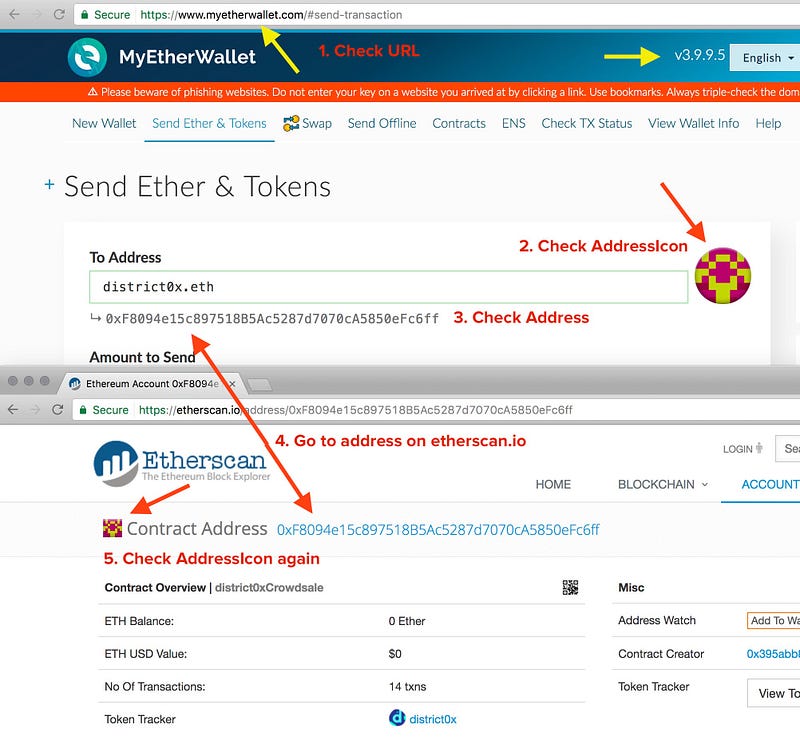Open the Check TX Status tab
Screen dimensions: 800x748
pyautogui.click(x=587, y=123)
